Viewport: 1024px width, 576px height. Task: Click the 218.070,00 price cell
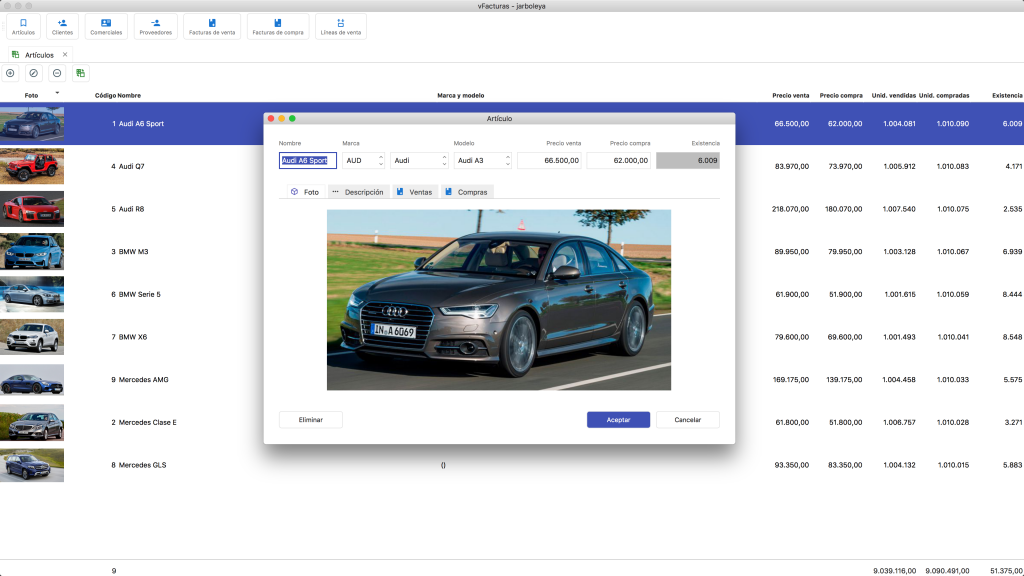tap(790, 209)
